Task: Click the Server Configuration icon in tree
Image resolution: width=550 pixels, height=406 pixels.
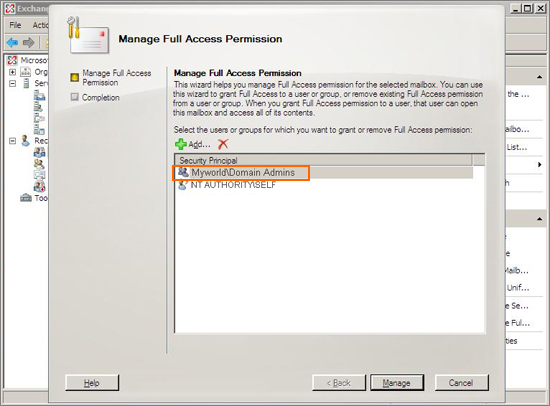Action: pyautogui.click(x=26, y=83)
